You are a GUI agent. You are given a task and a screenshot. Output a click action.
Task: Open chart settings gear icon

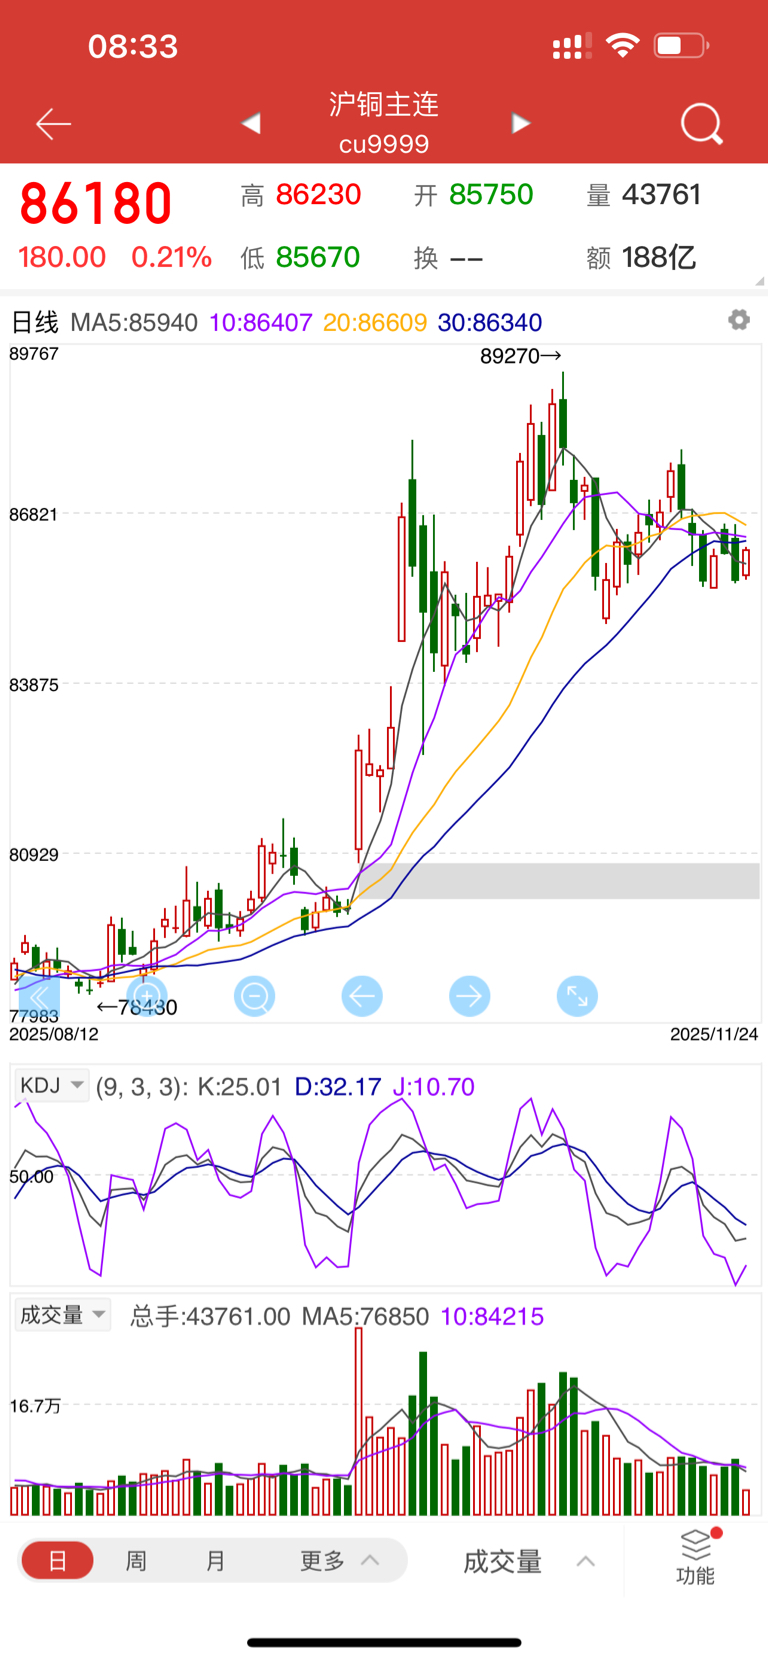click(739, 320)
